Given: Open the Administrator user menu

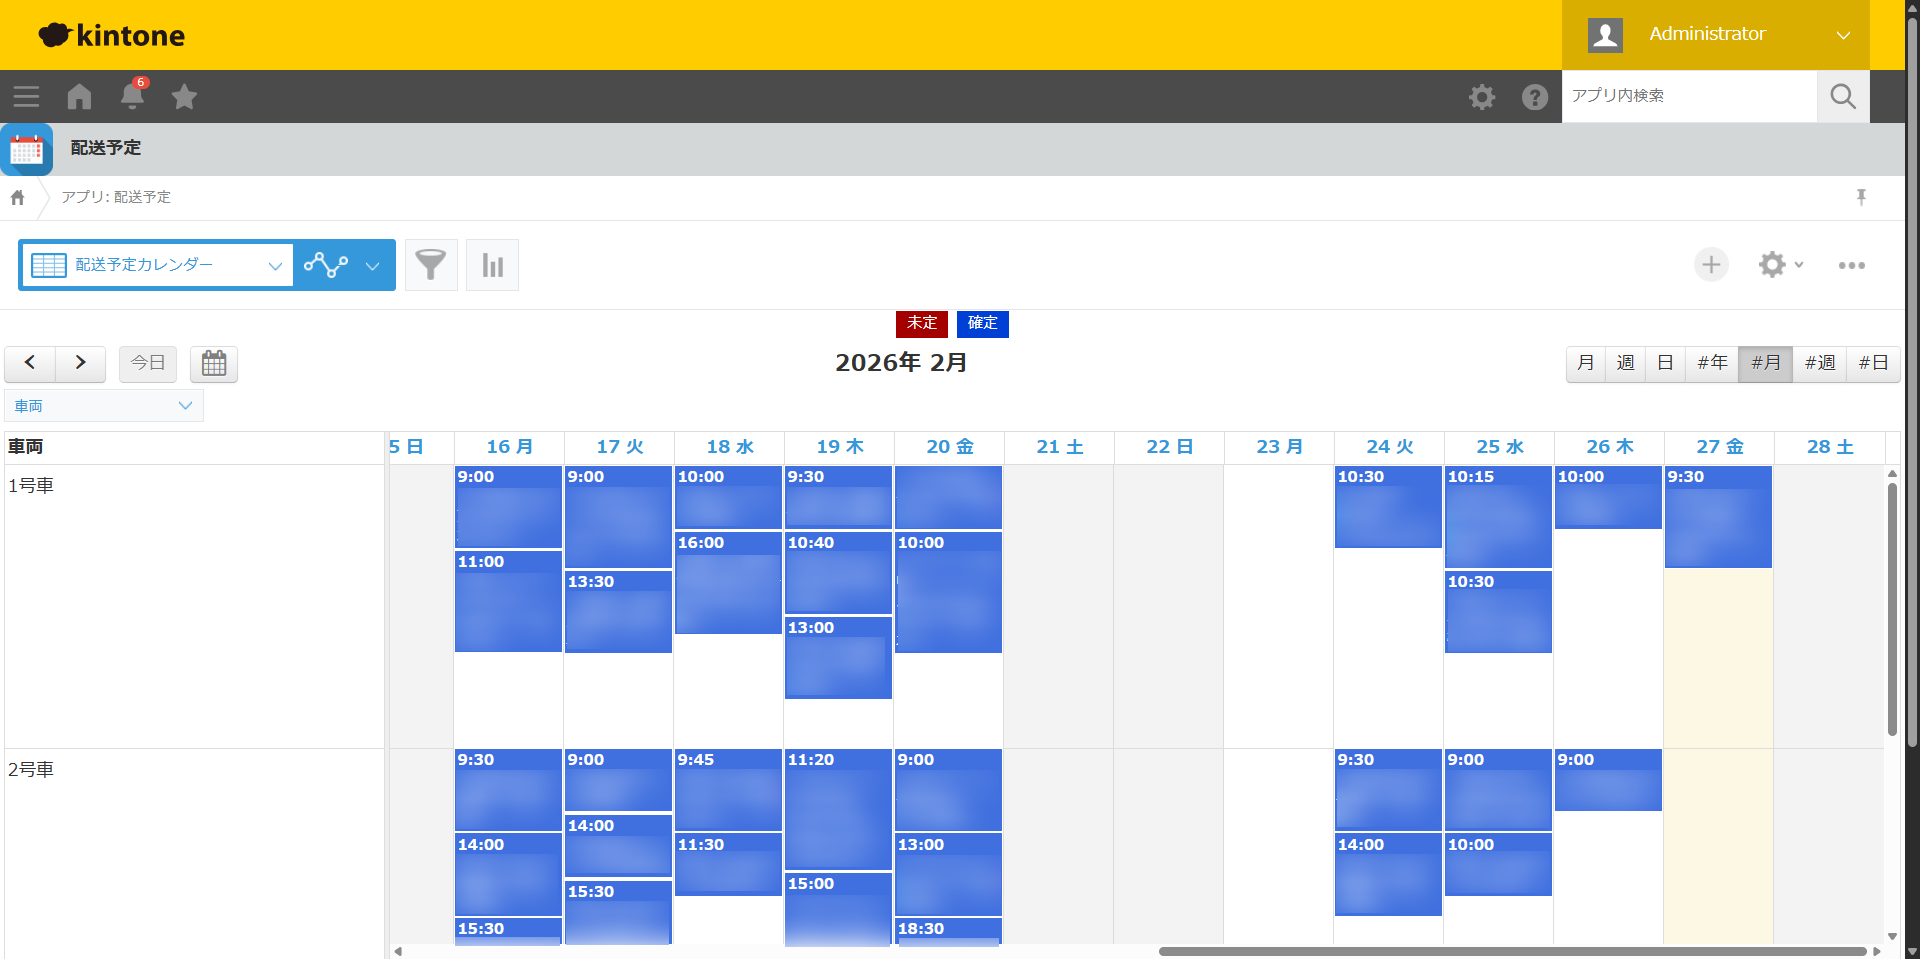Looking at the screenshot, I should pos(1715,34).
